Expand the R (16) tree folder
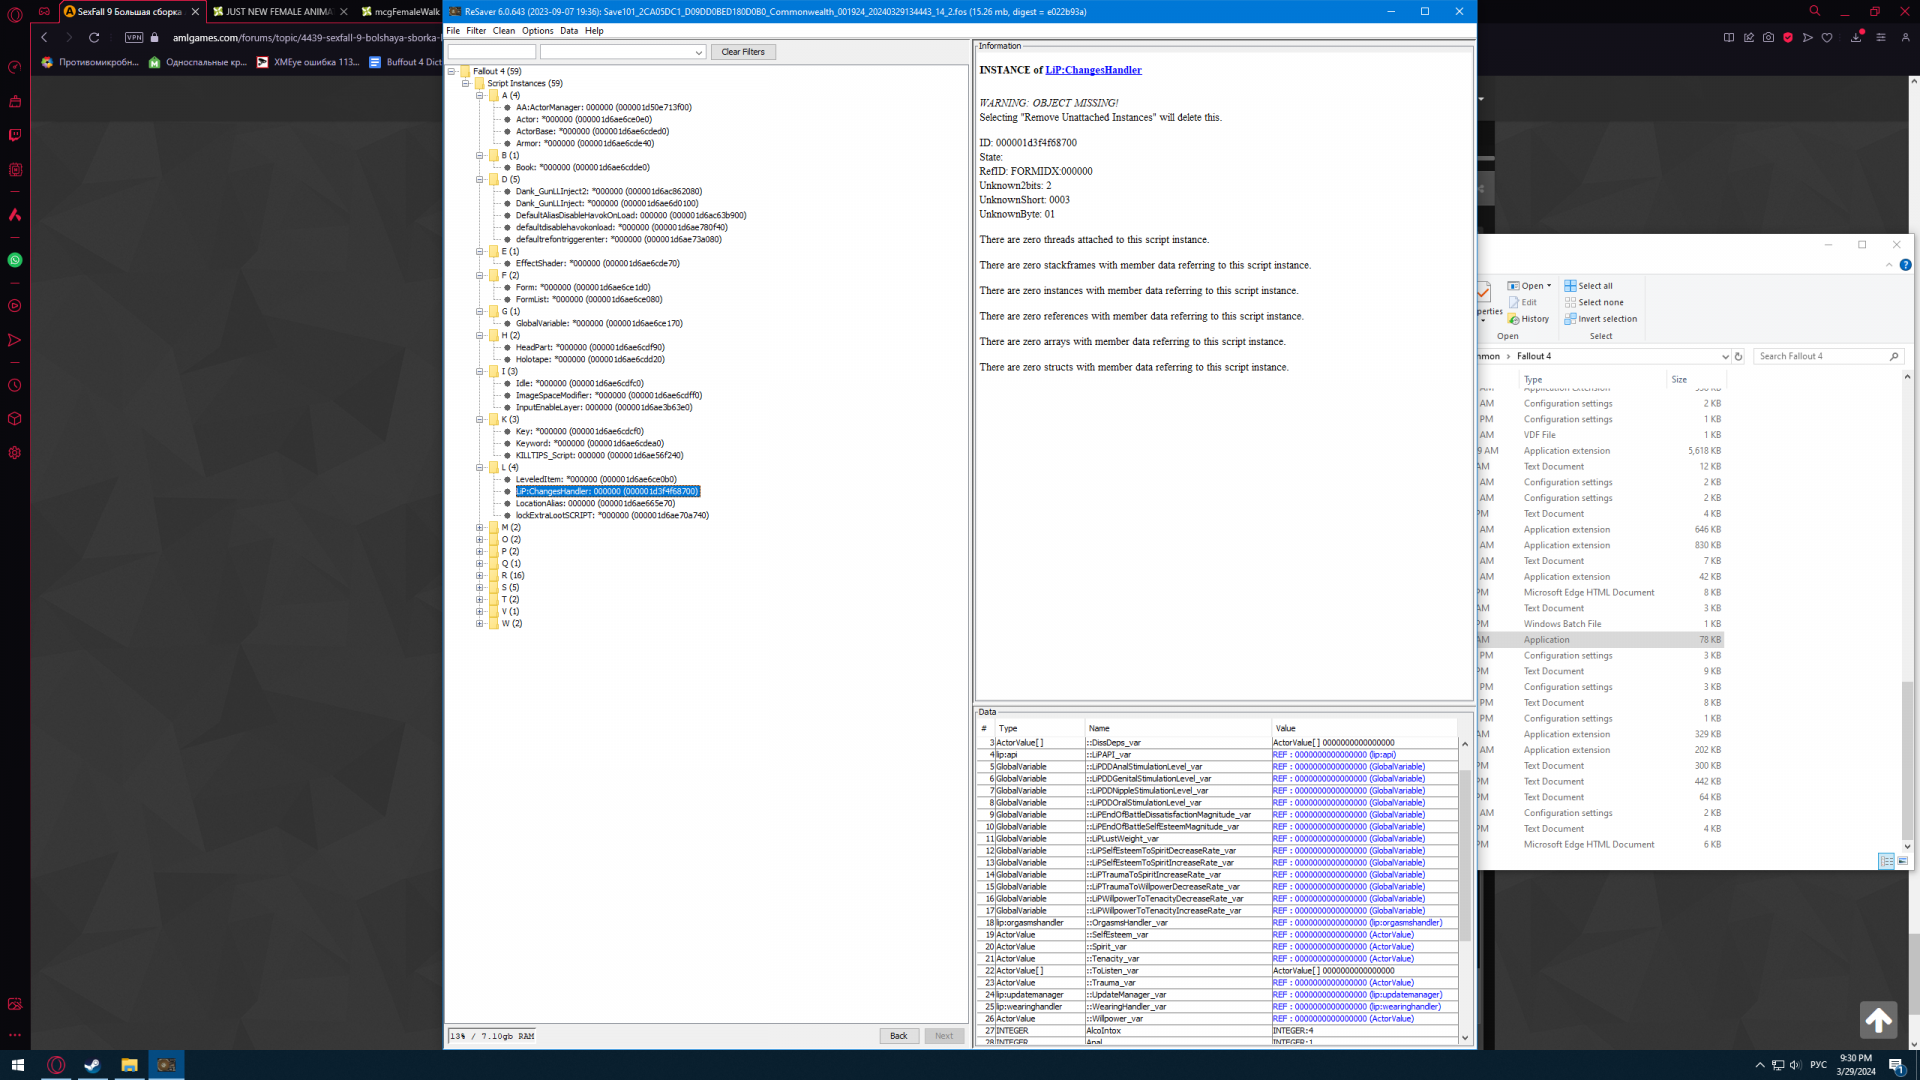 click(x=480, y=576)
